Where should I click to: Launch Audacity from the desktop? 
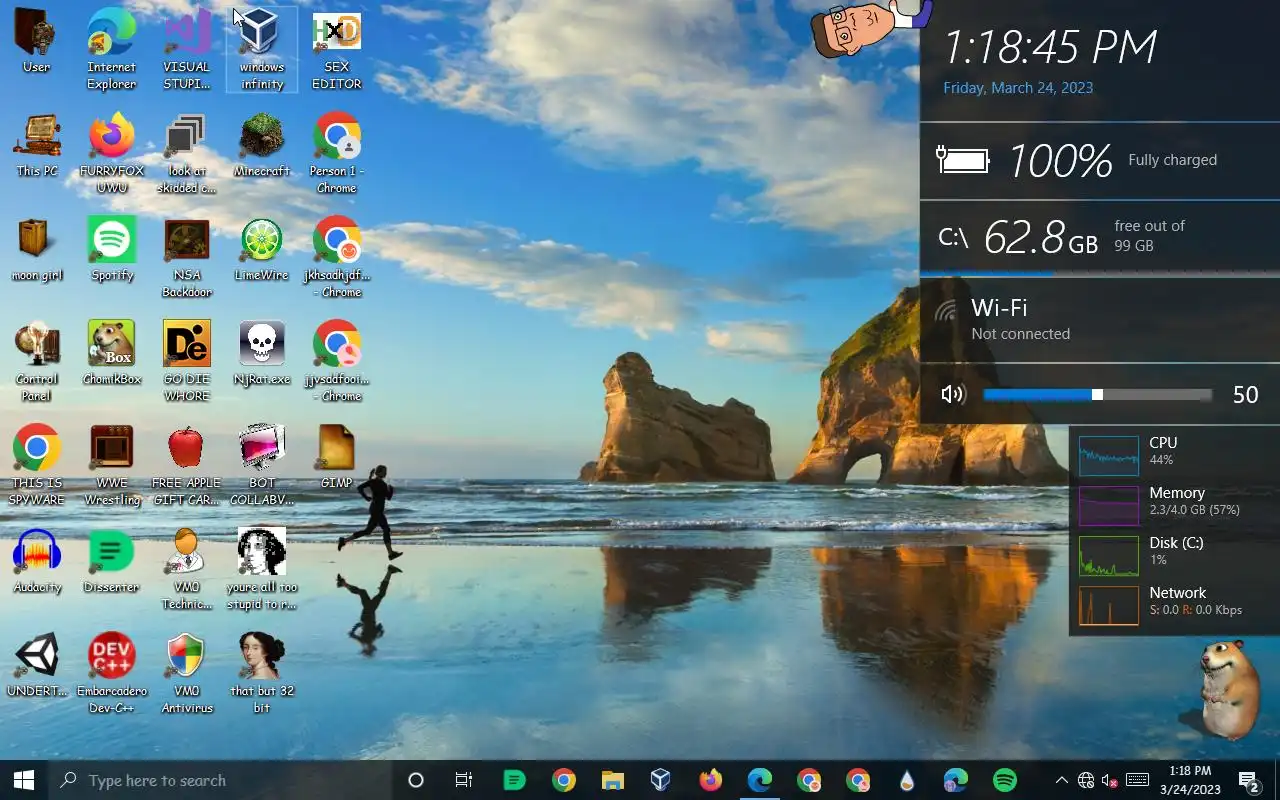pyautogui.click(x=37, y=561)
